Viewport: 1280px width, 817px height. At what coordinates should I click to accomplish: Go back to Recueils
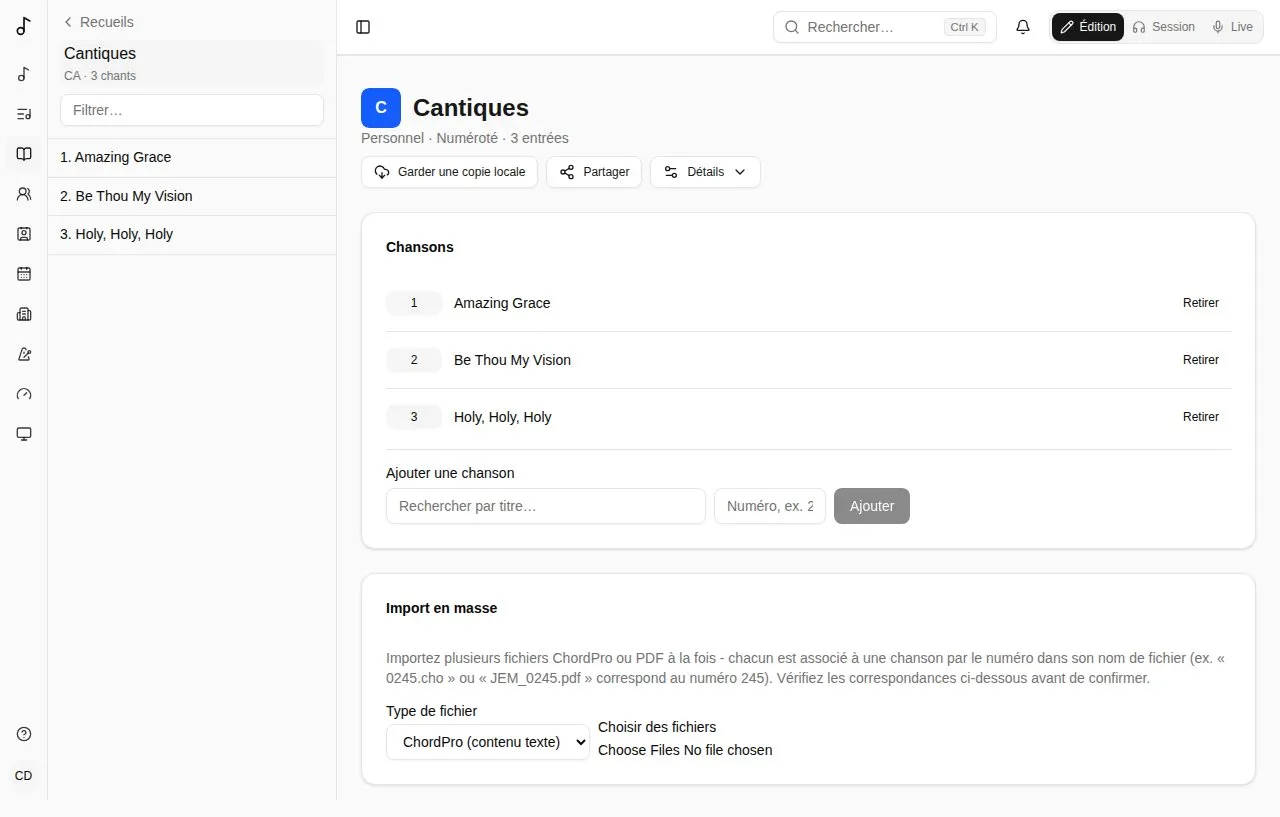coord(98,22)
